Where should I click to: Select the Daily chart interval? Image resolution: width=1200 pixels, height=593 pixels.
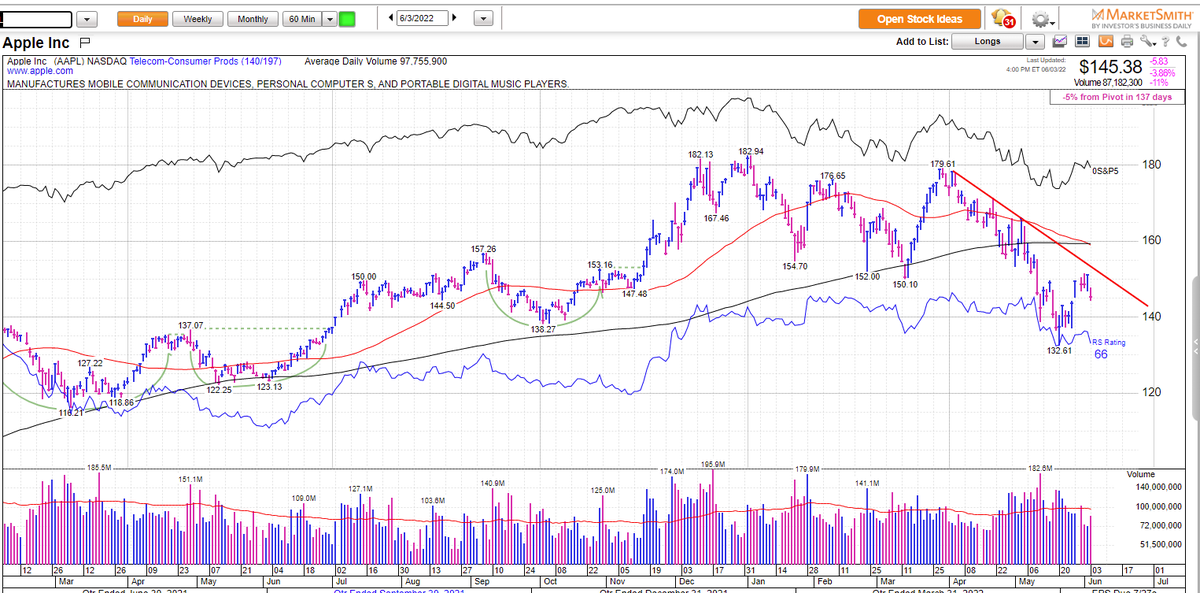click(141, 19)
